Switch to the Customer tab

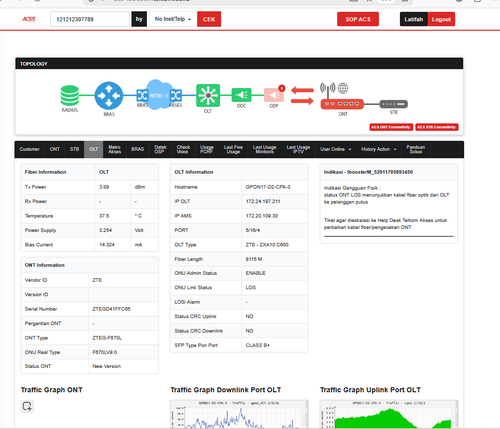pos(30,149)
